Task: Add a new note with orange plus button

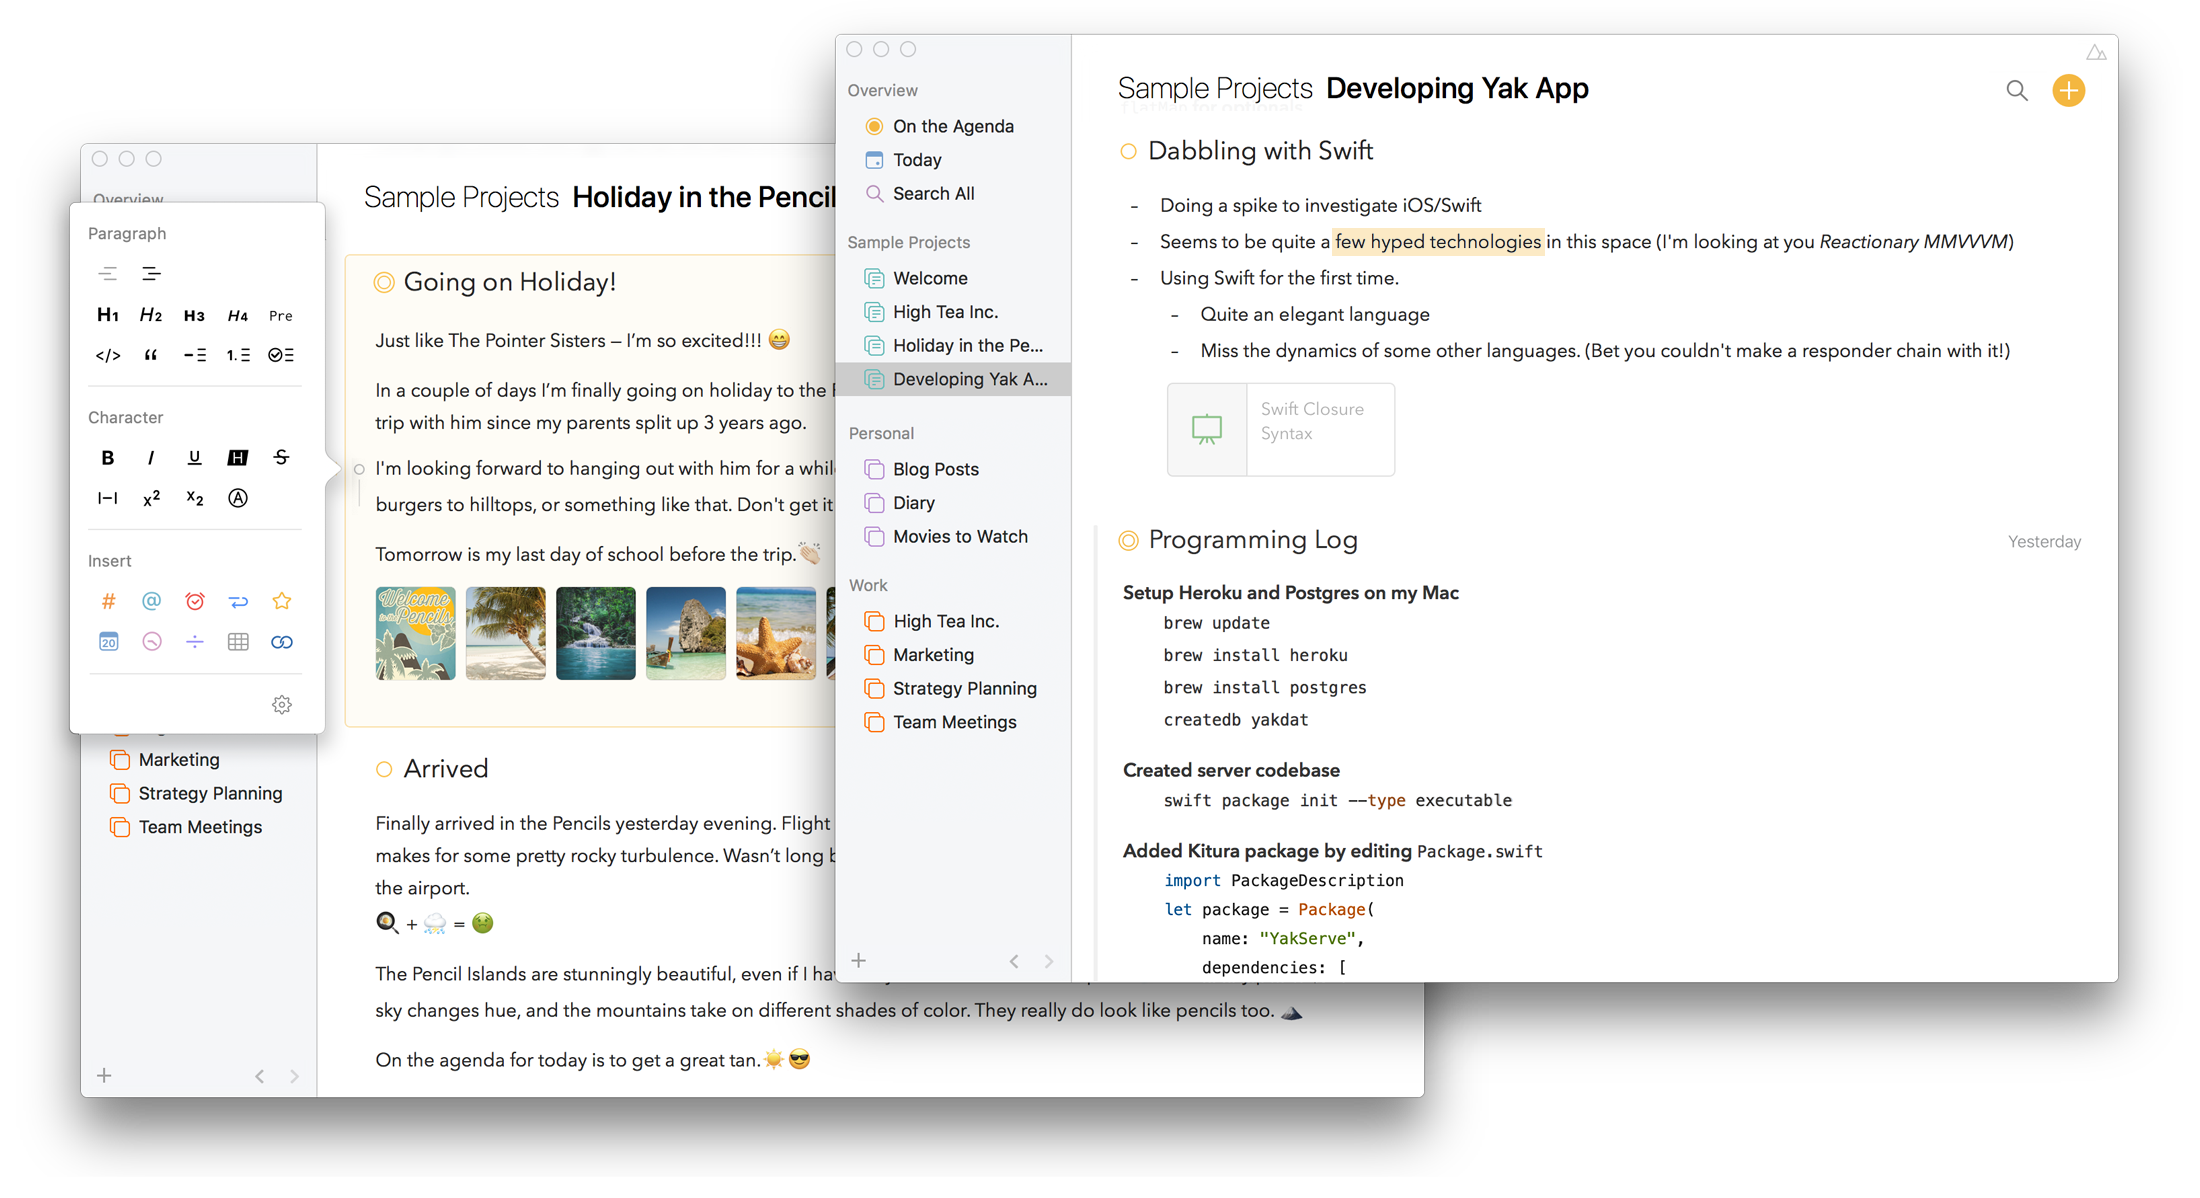Action: click(x=2068, y=91)
